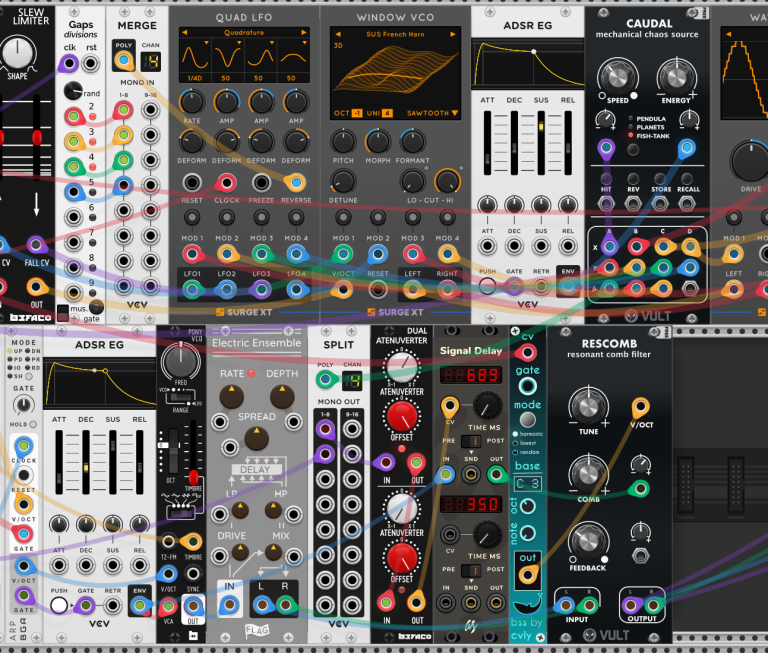Click the IN jack on Electric Ensemble
The image size is (768, 653).
coord(229,605)
